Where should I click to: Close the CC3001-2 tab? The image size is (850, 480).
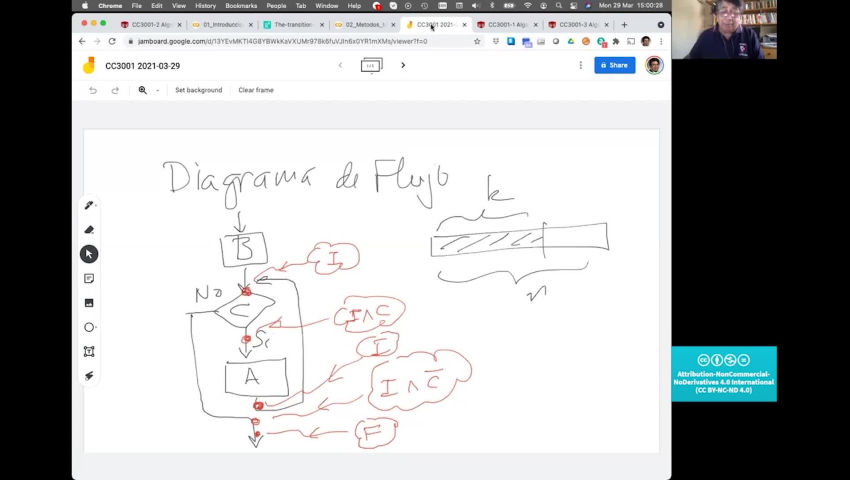(179, 24)
